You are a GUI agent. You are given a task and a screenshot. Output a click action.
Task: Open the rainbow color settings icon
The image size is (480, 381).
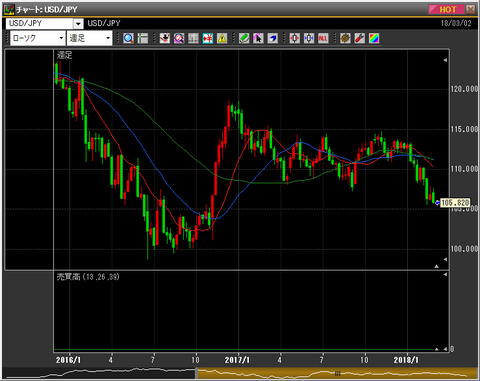tap(374, 38)
